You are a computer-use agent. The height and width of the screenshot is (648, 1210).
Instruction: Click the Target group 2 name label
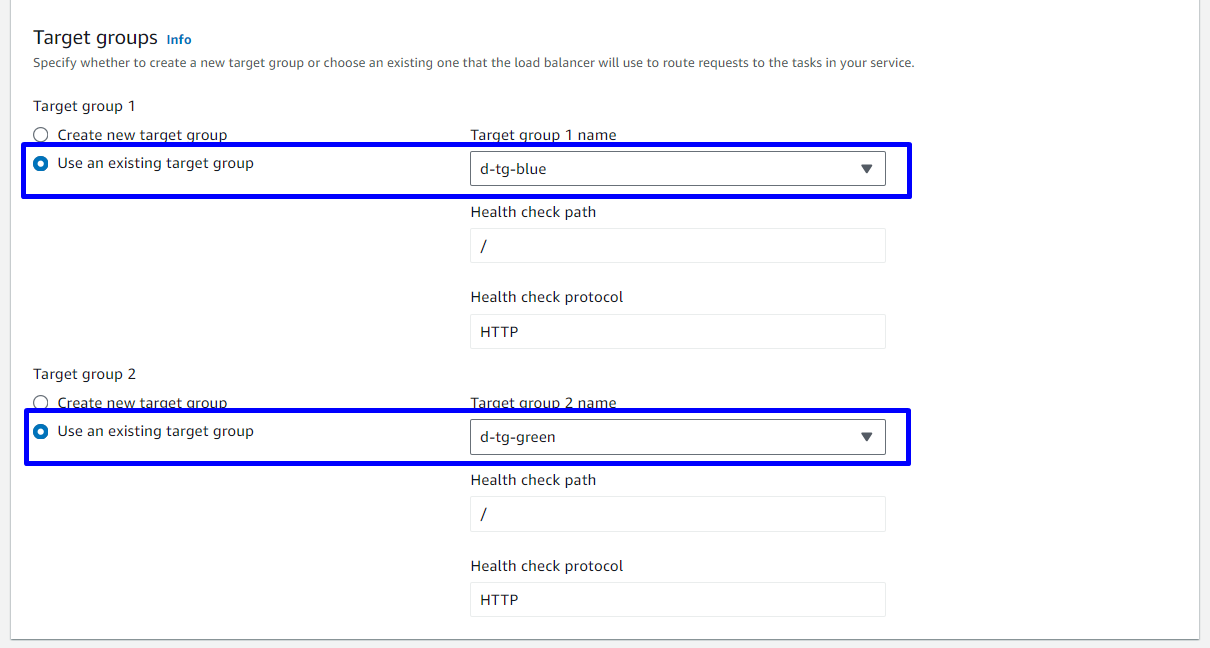[543, 403]
